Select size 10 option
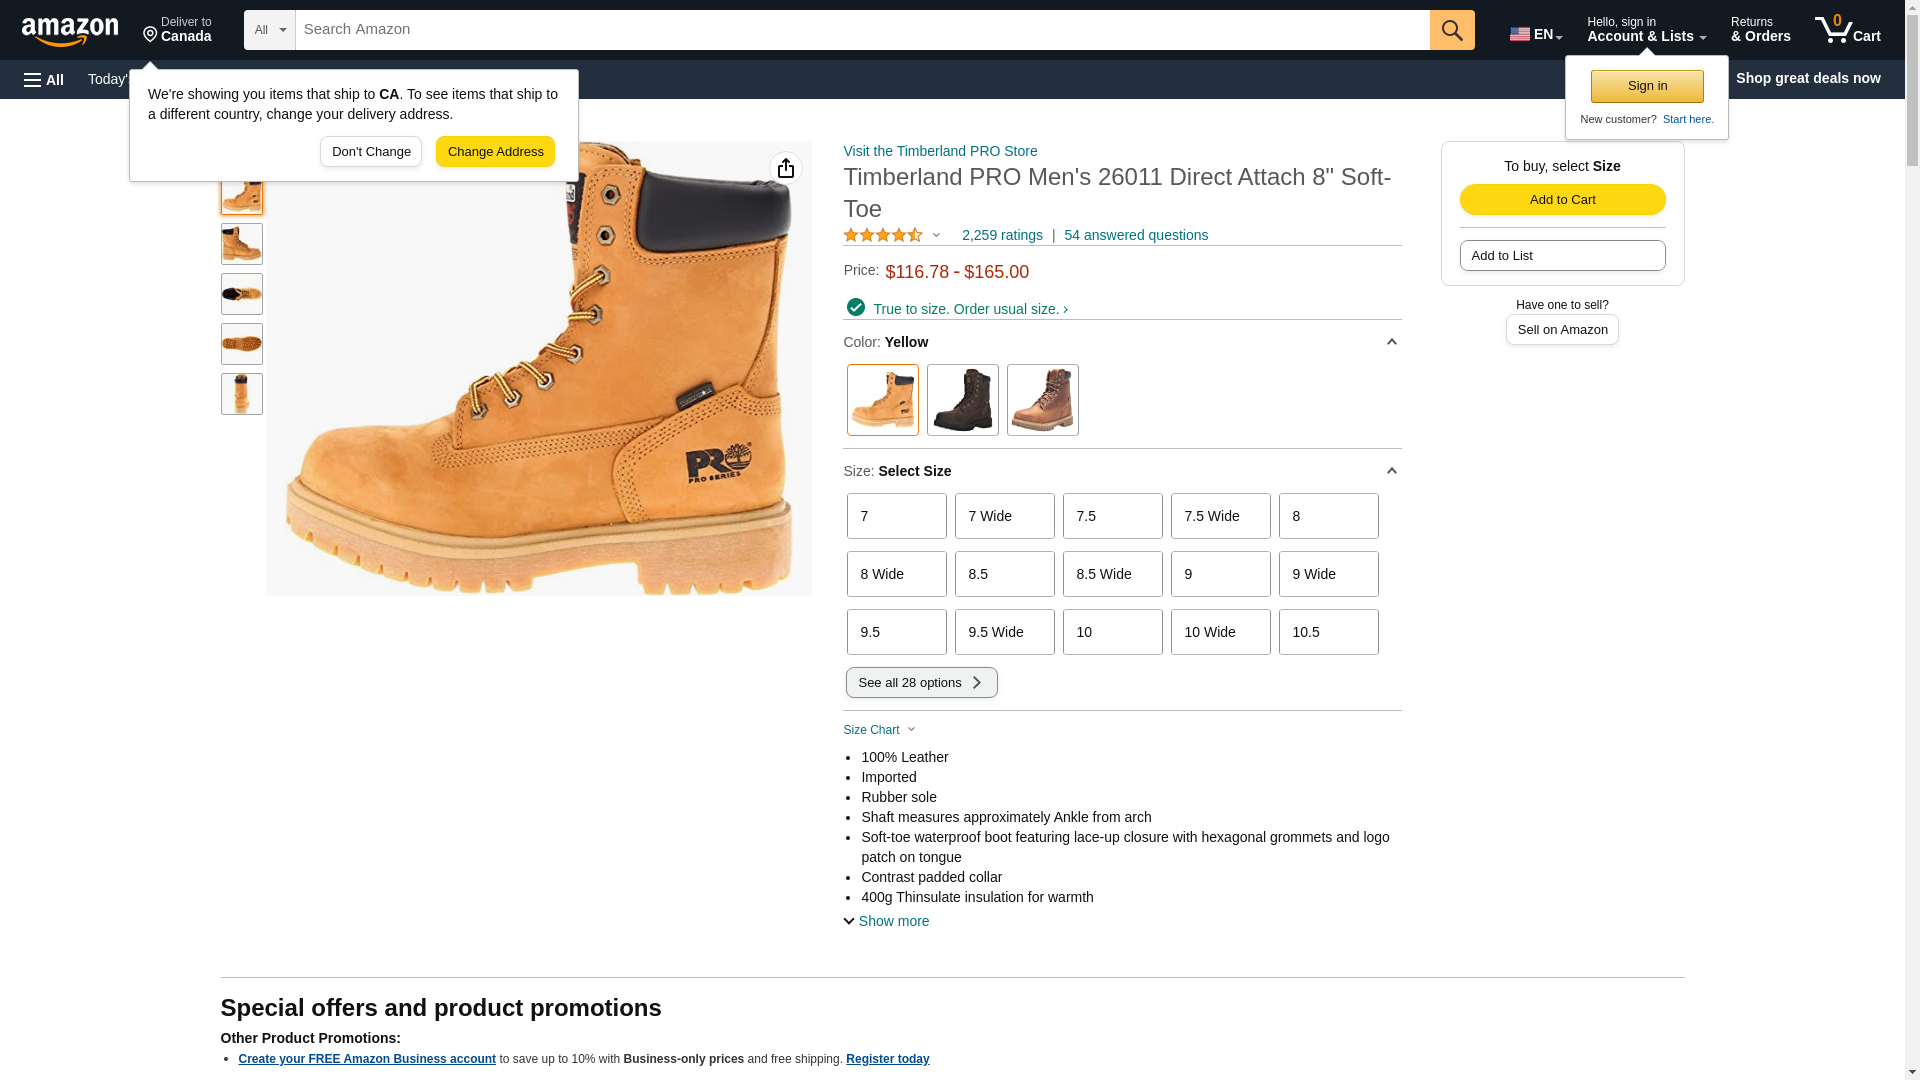The width and height of the screenshot is (1920, 1080). (x=1112, y=632)
